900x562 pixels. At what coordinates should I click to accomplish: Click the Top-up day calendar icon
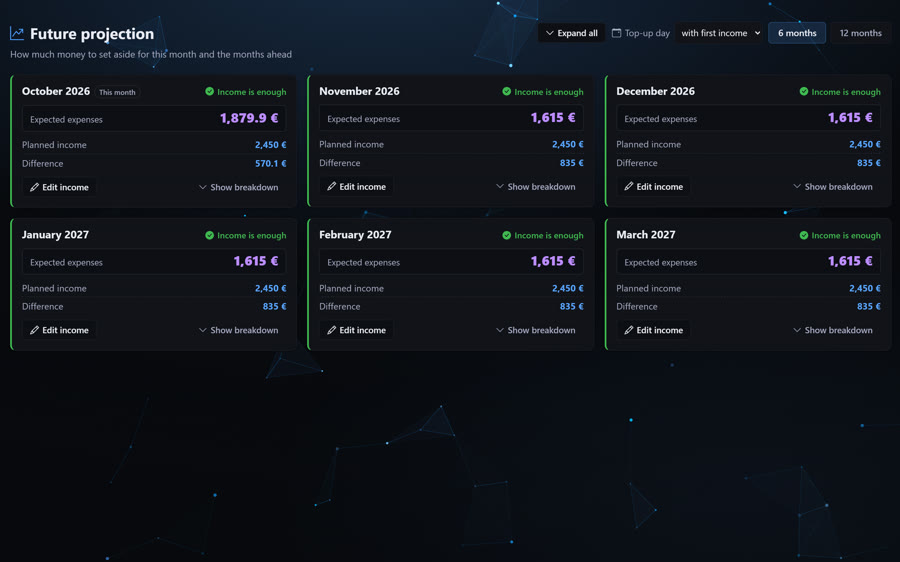coord(616,33)
